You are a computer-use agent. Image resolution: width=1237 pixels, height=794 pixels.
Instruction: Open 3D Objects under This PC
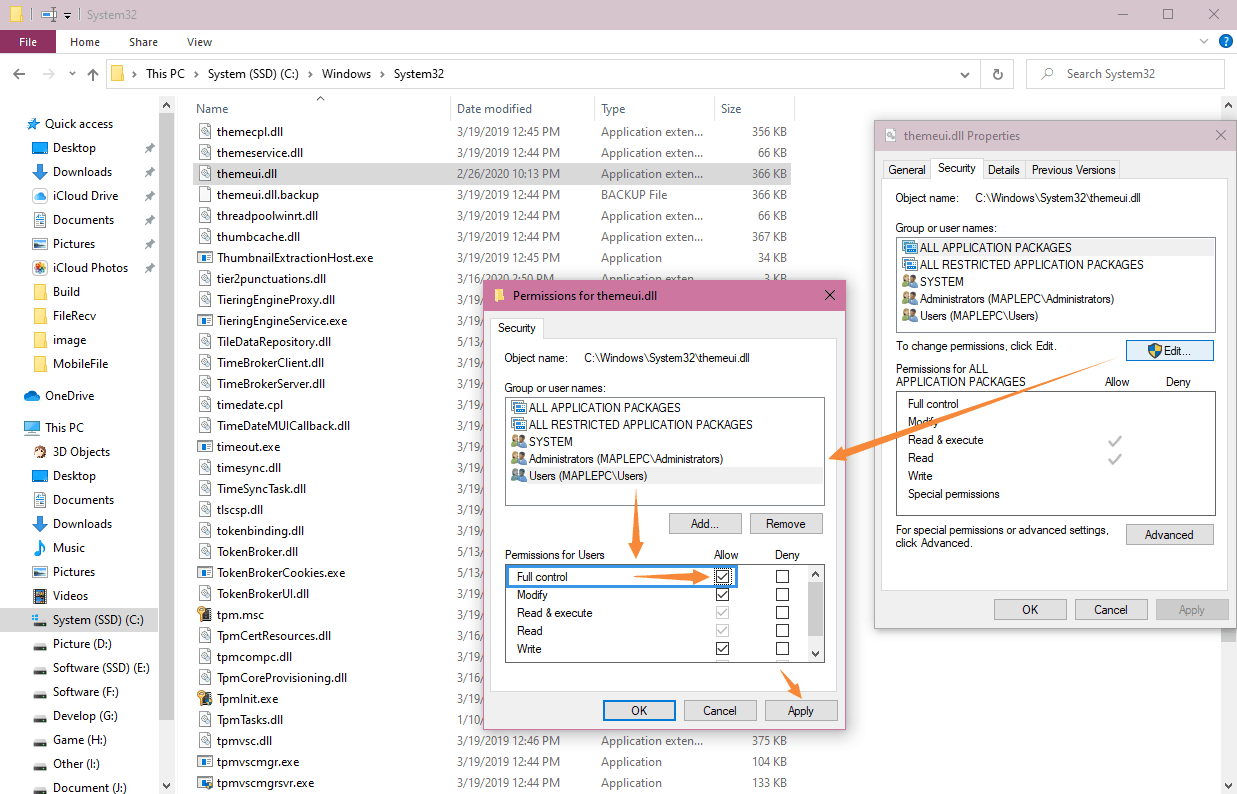[81, 452]
